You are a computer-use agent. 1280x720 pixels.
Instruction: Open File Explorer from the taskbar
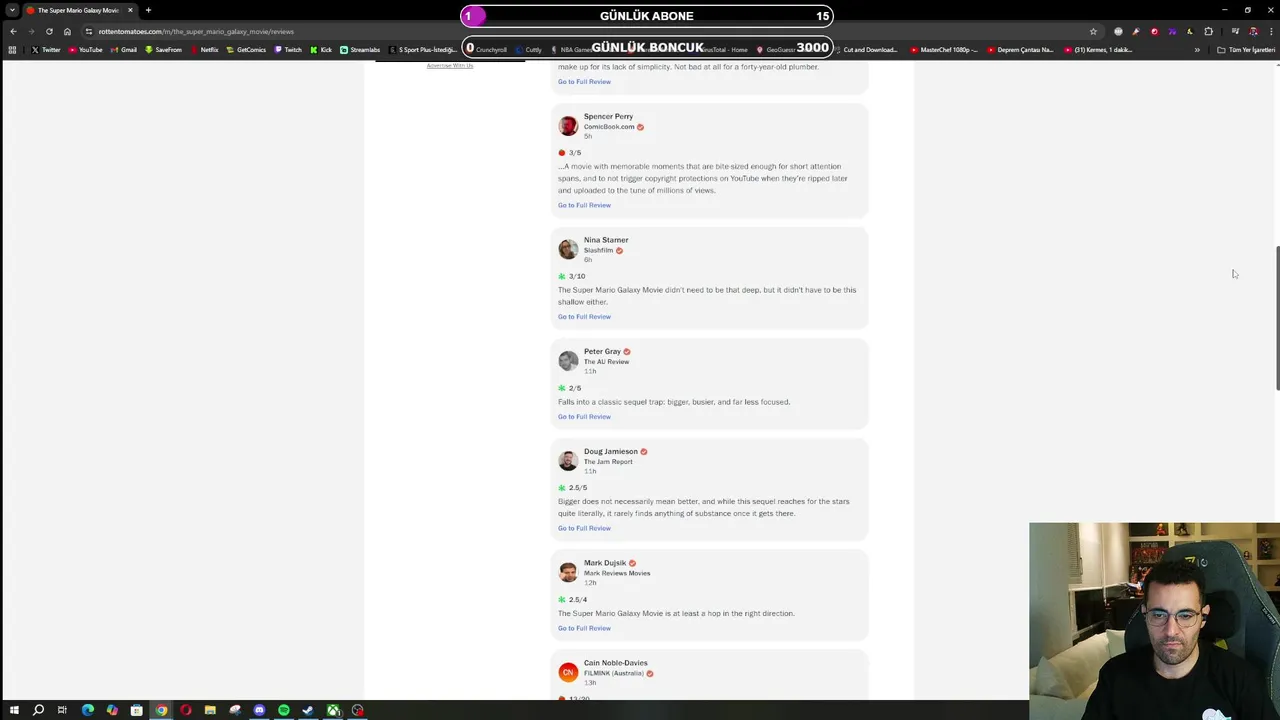point(210,710)
